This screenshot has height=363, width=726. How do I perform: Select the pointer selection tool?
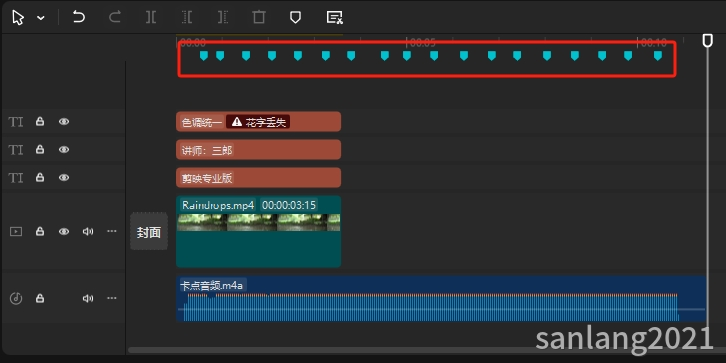[18, 18]
